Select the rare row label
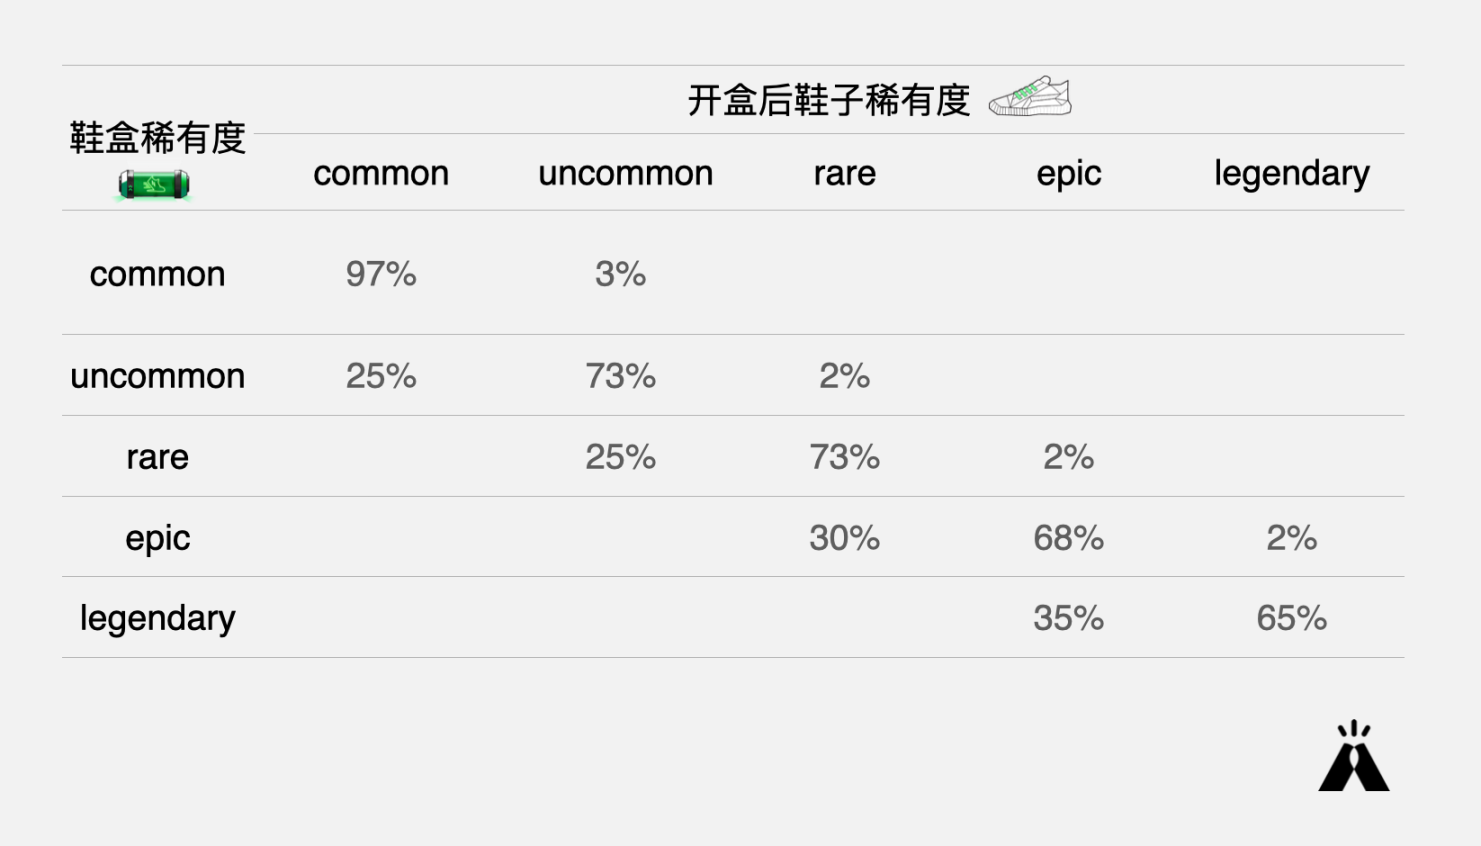Image resolution: width=1481 pixels, height=846 pixels. 157,457
